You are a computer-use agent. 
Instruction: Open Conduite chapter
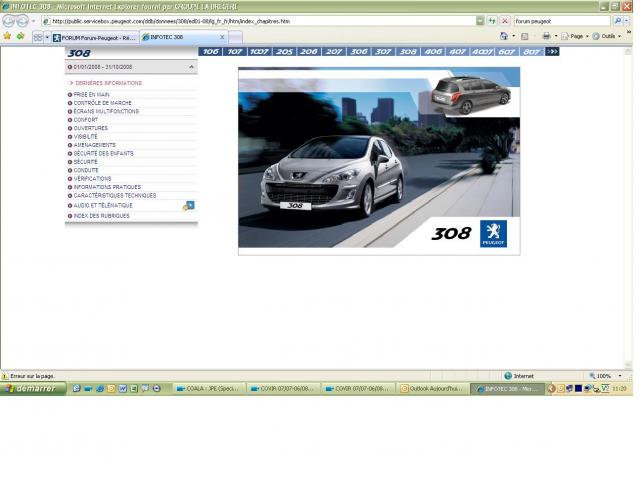86,170
